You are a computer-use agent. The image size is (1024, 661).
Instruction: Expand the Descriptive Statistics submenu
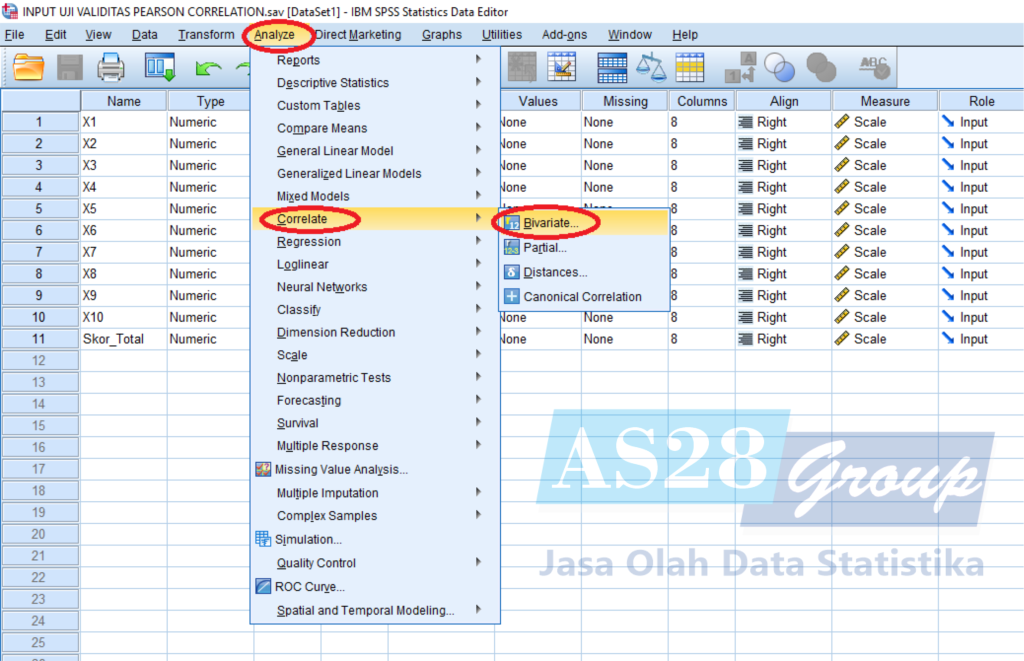pos(333,83)
